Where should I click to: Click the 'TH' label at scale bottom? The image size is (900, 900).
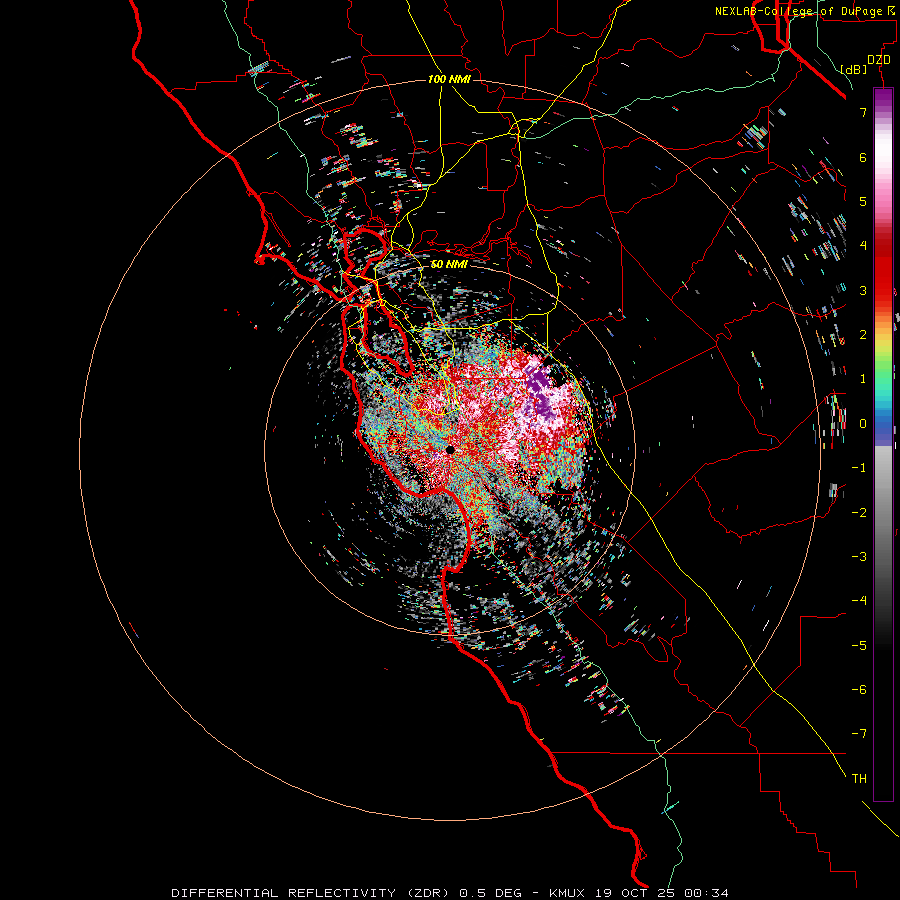coord(859,779)
